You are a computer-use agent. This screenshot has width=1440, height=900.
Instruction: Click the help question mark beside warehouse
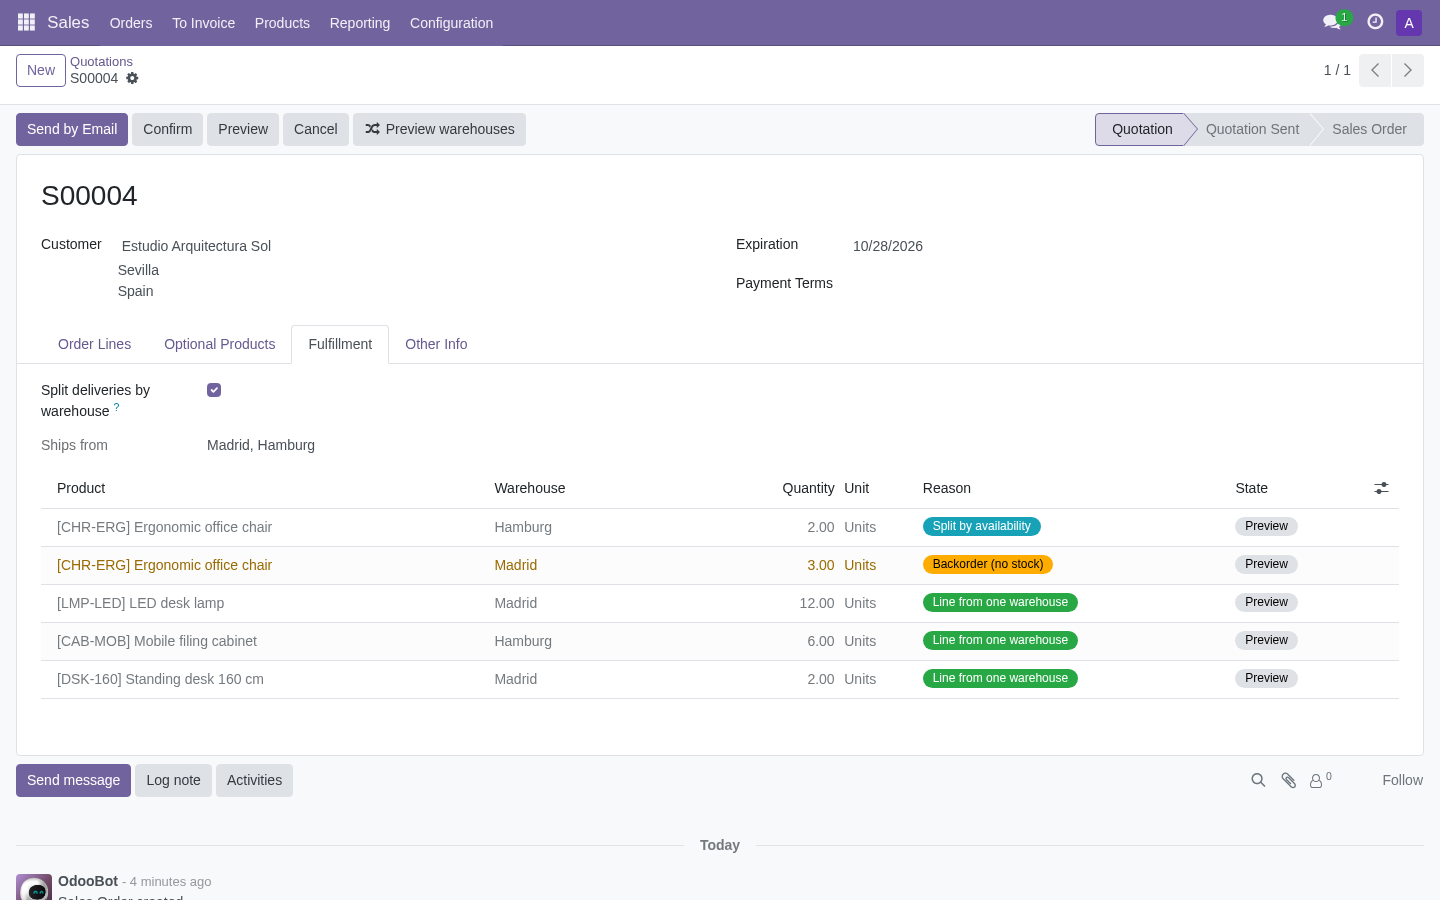point(116,407)
